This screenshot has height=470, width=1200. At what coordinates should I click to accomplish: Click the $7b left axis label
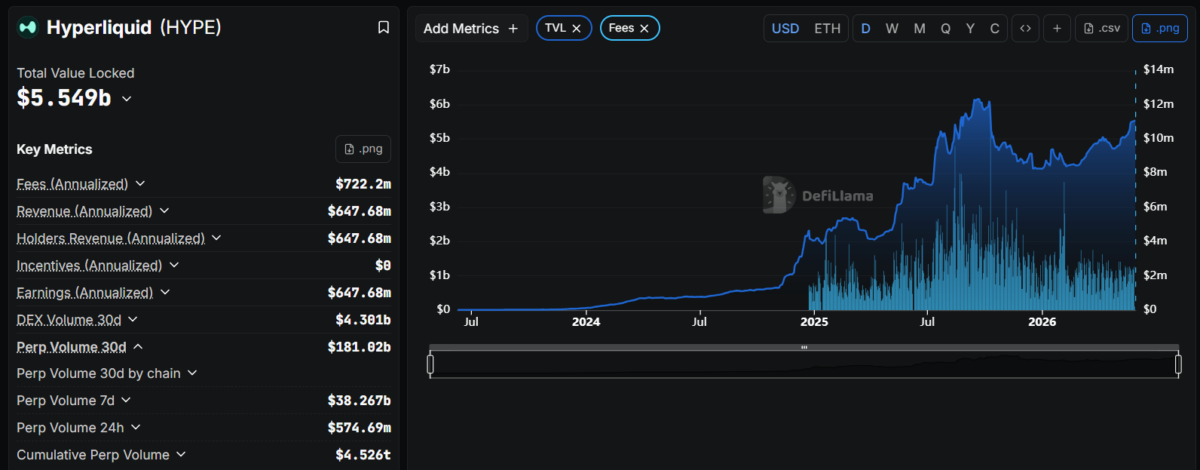[439, 69]
